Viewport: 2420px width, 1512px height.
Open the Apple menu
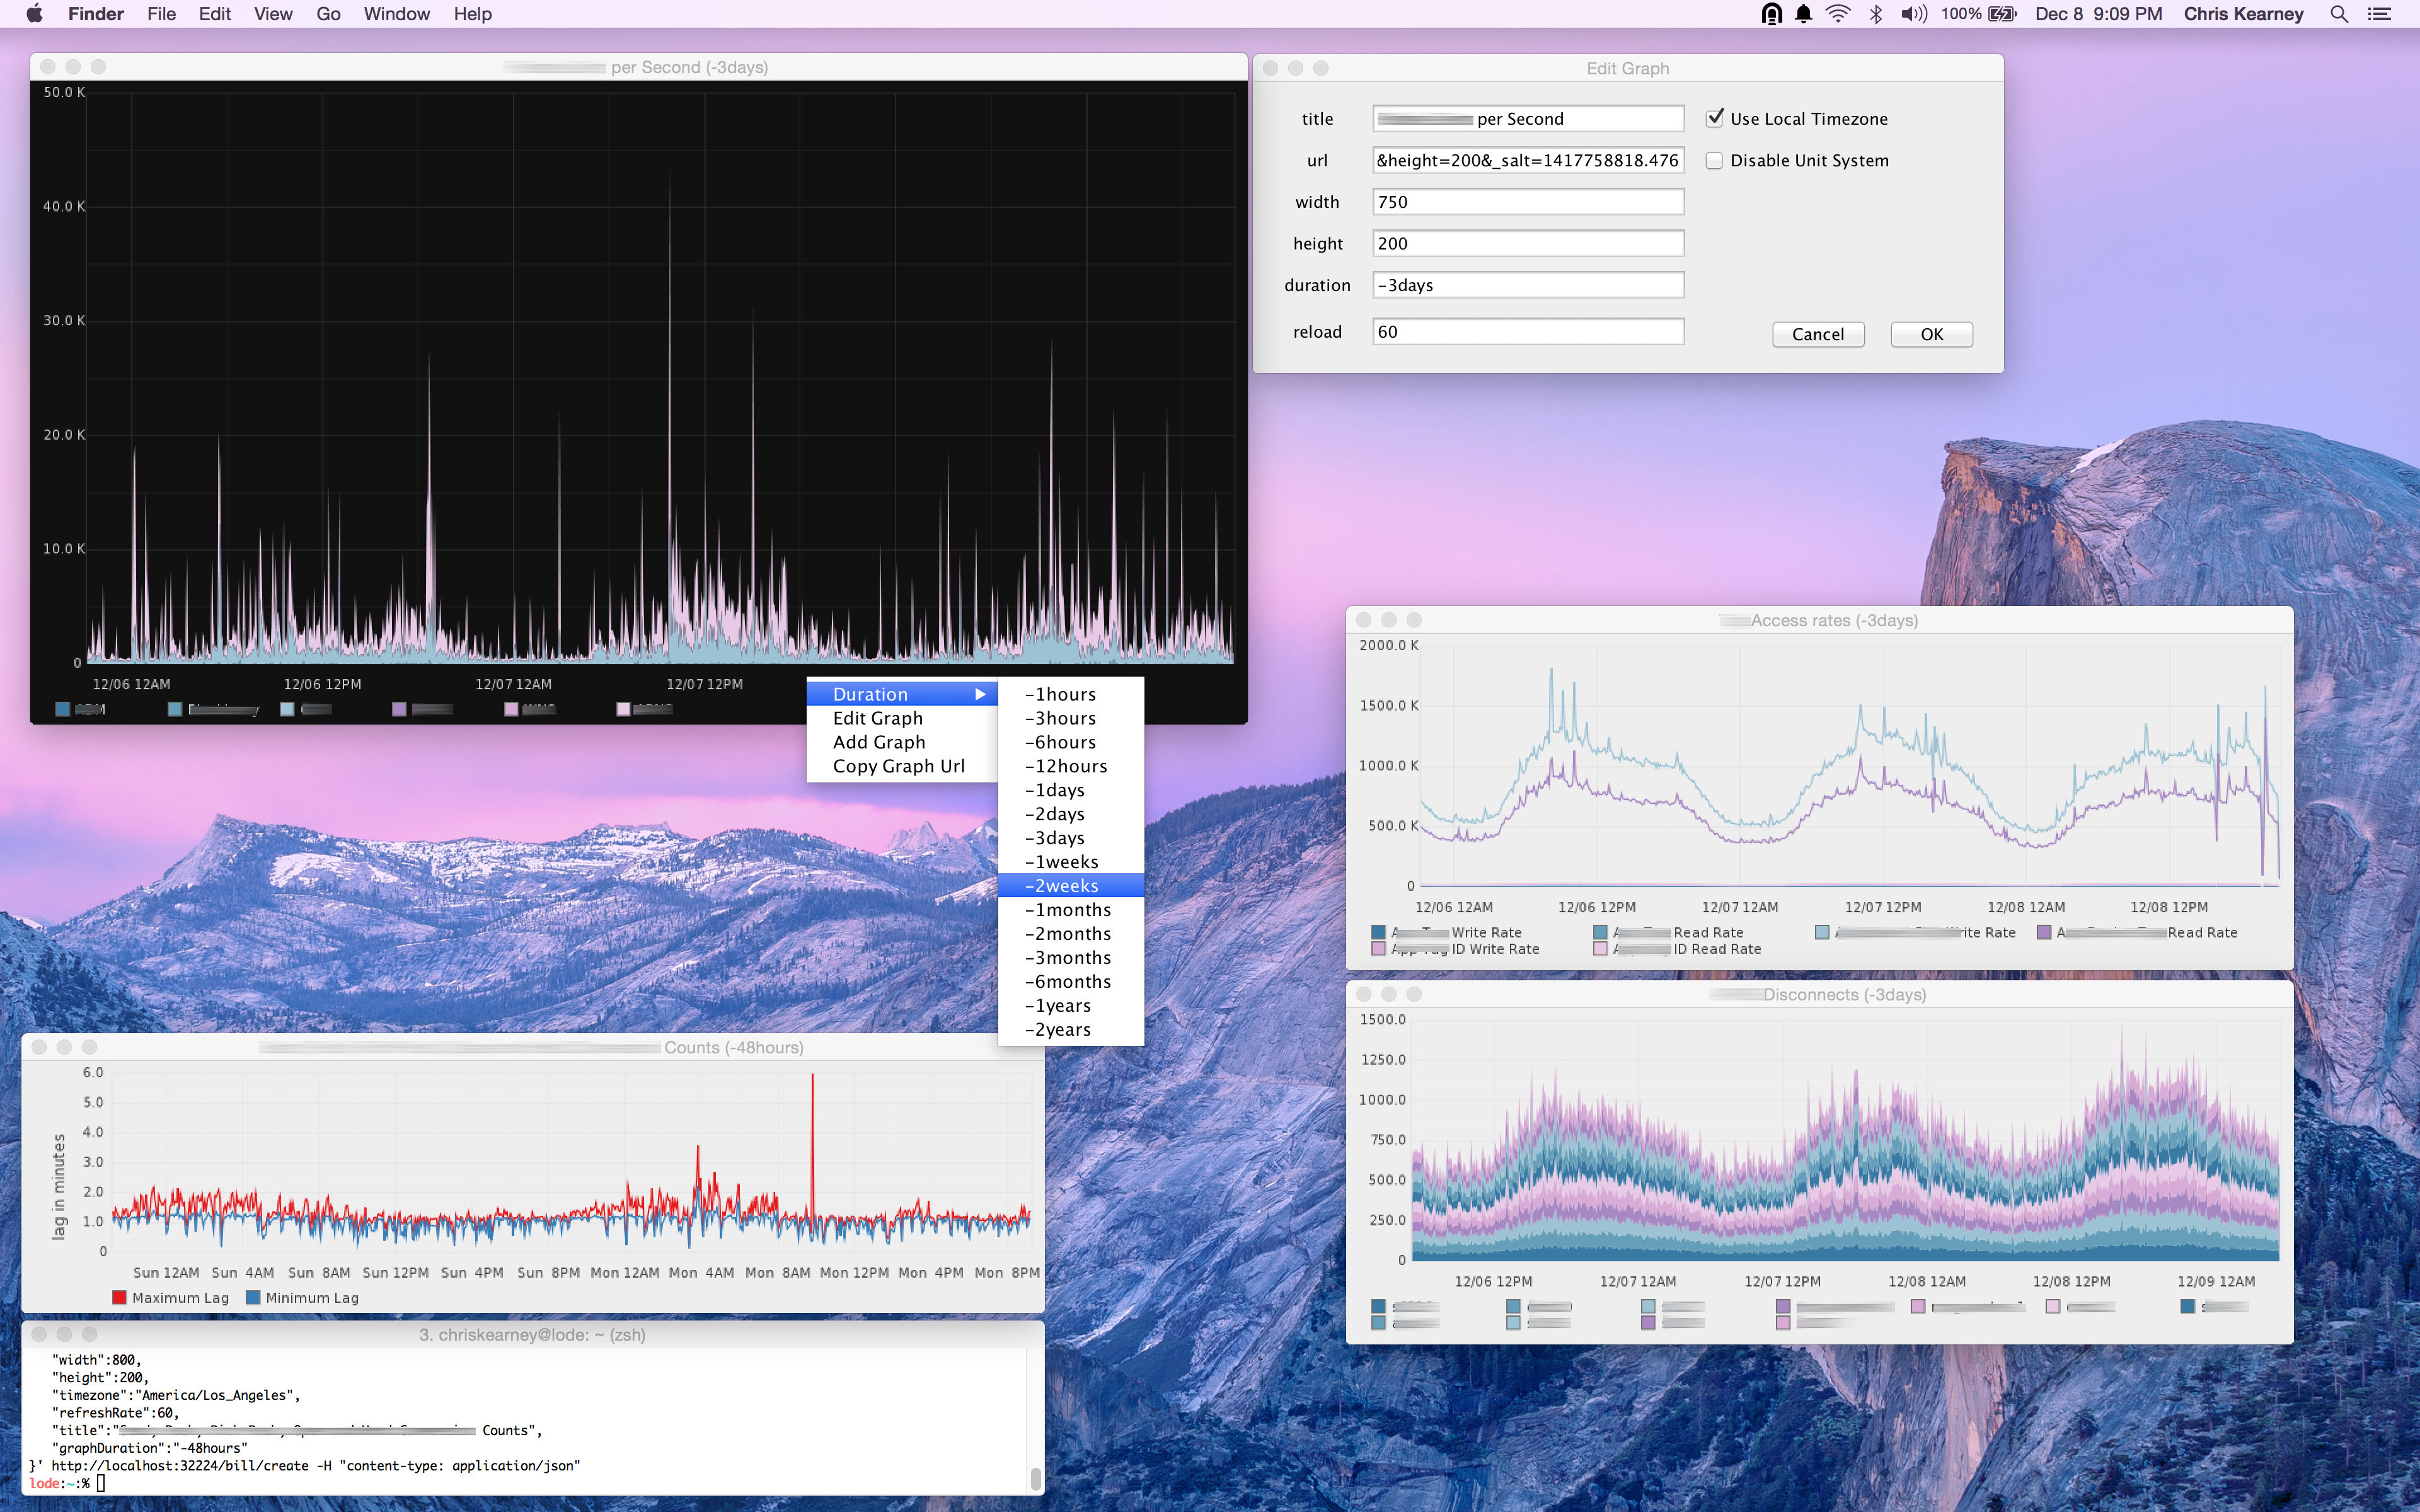tap(35, 14)
